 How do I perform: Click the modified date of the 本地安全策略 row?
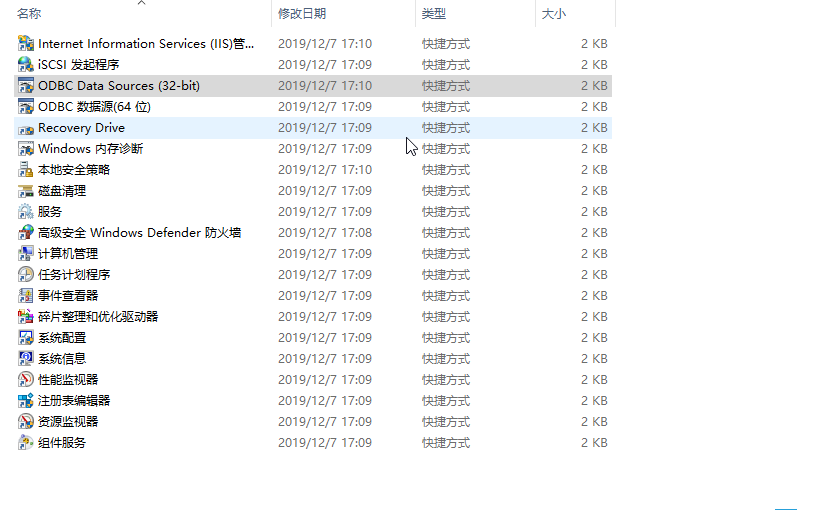[325, 170]
